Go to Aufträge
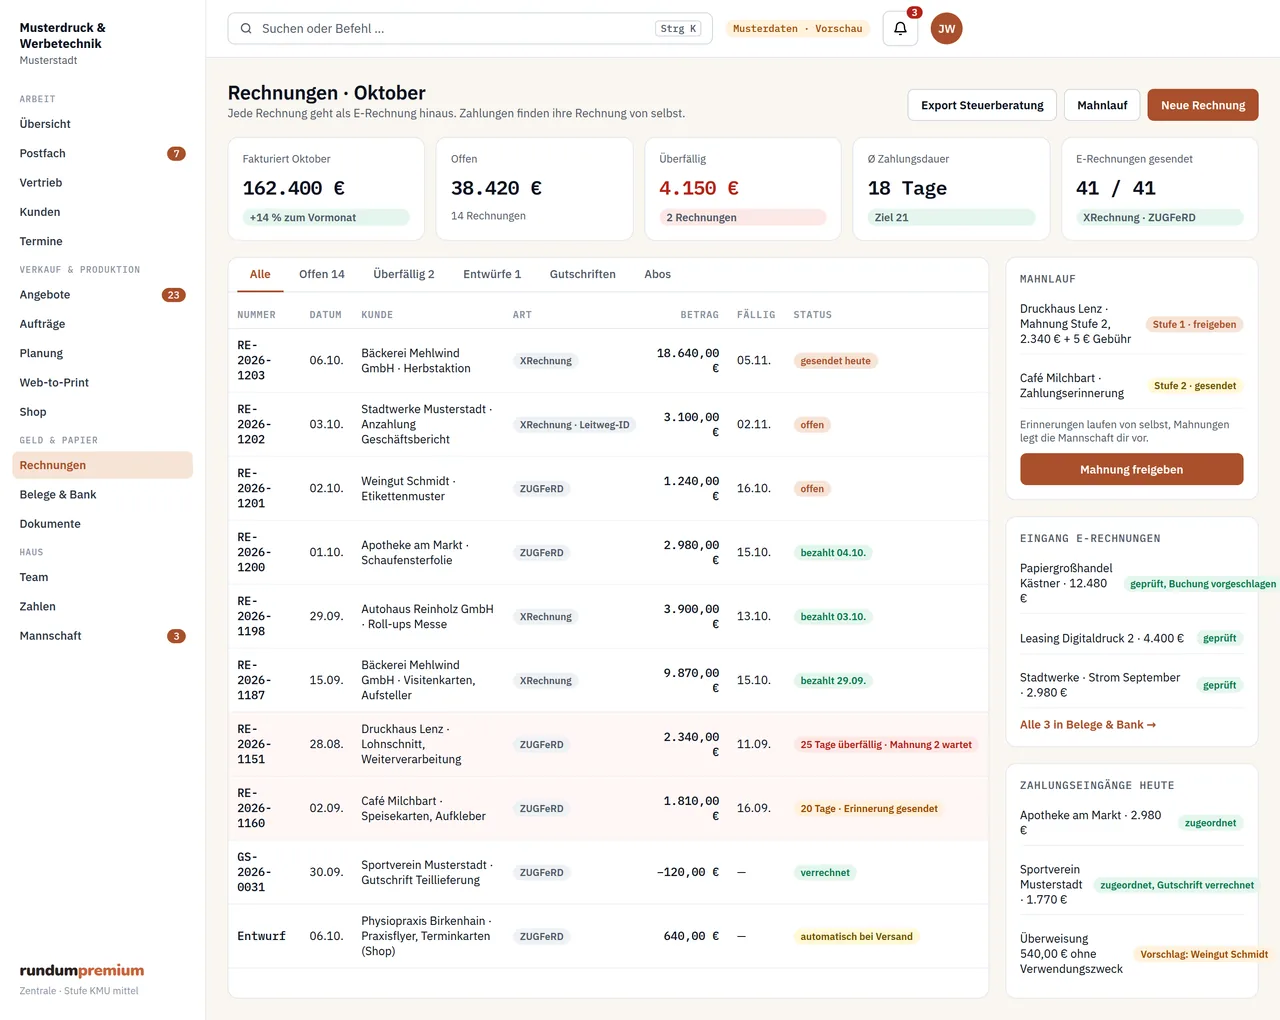The height and width of the screenshot is (1020, 1280). pyautogui.click(x=102, y=324)
